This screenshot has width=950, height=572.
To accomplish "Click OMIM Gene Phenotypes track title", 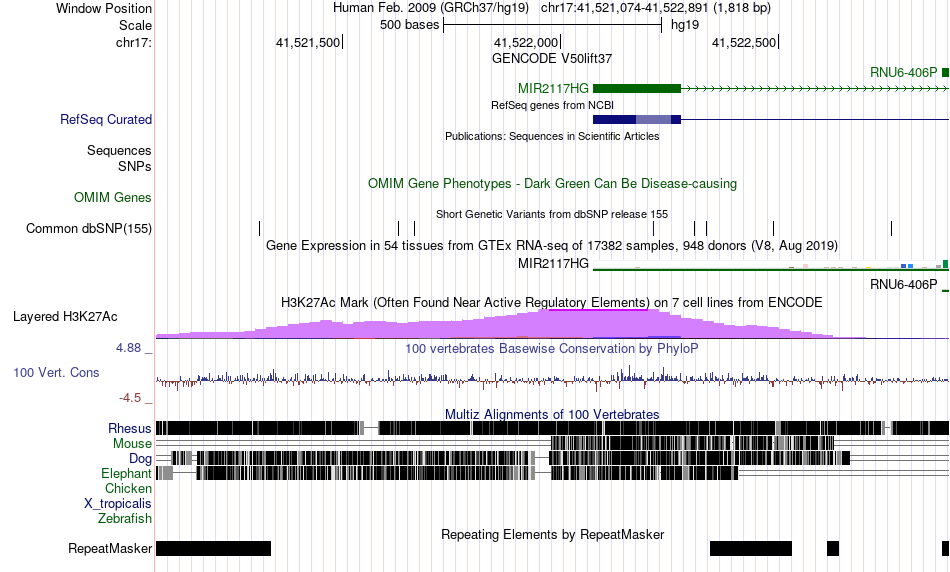I will point(552,184).
